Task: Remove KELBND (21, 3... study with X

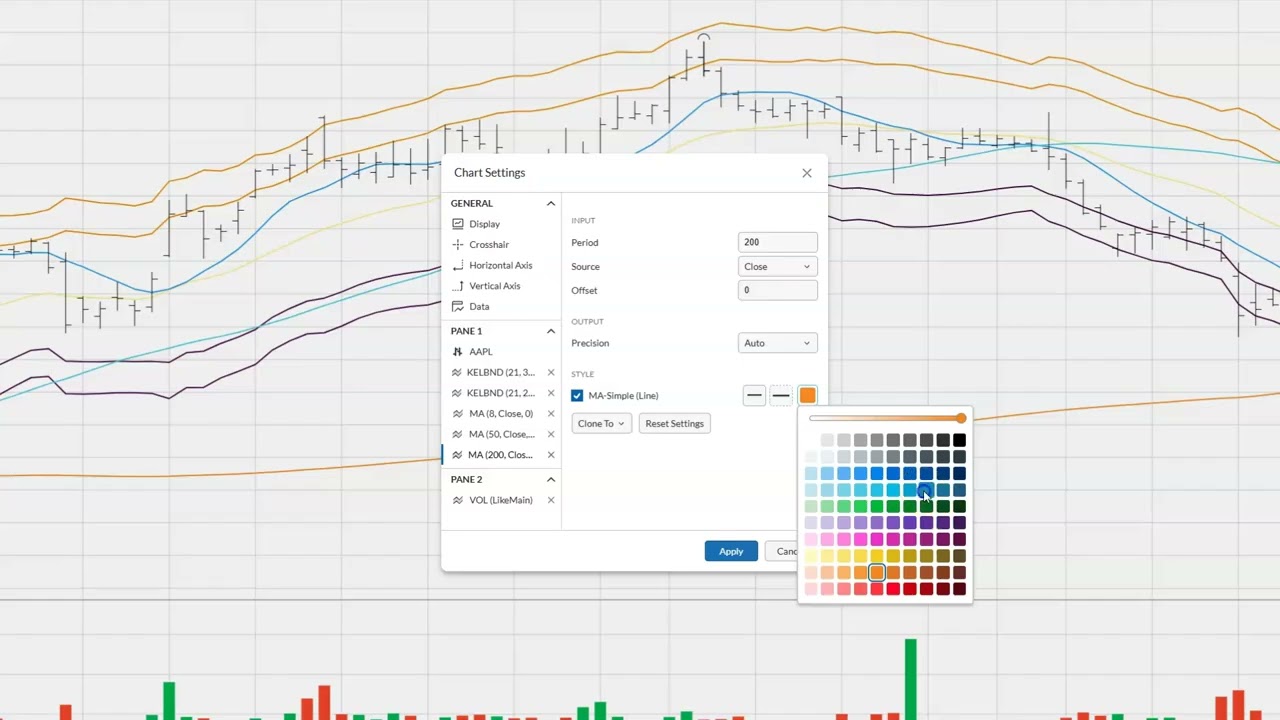Action: [551, 372]
